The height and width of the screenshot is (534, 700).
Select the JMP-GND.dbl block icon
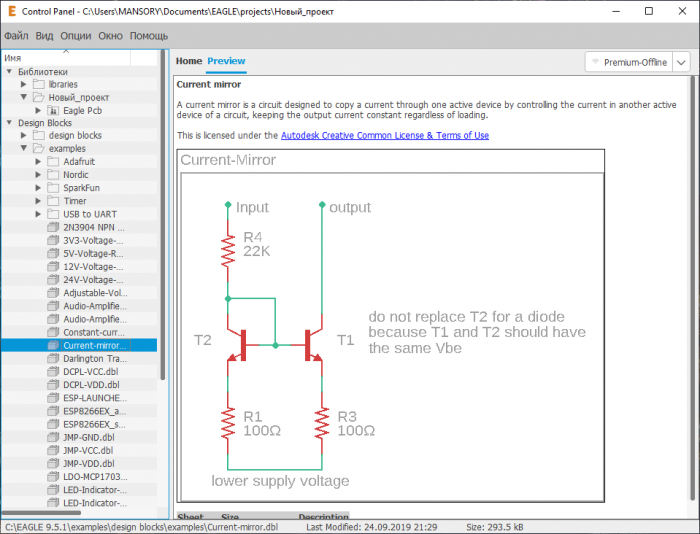[x=54, y=437]
